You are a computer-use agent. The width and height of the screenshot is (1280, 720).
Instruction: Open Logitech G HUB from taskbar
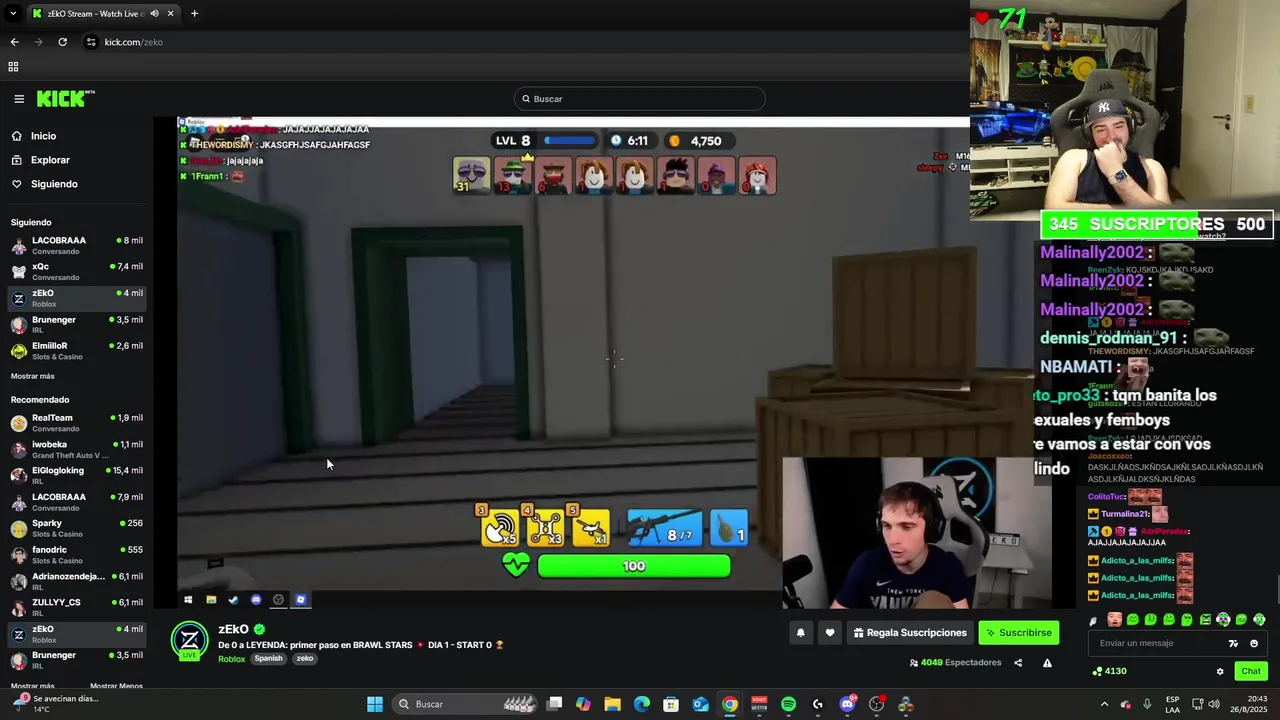[818, 704]
